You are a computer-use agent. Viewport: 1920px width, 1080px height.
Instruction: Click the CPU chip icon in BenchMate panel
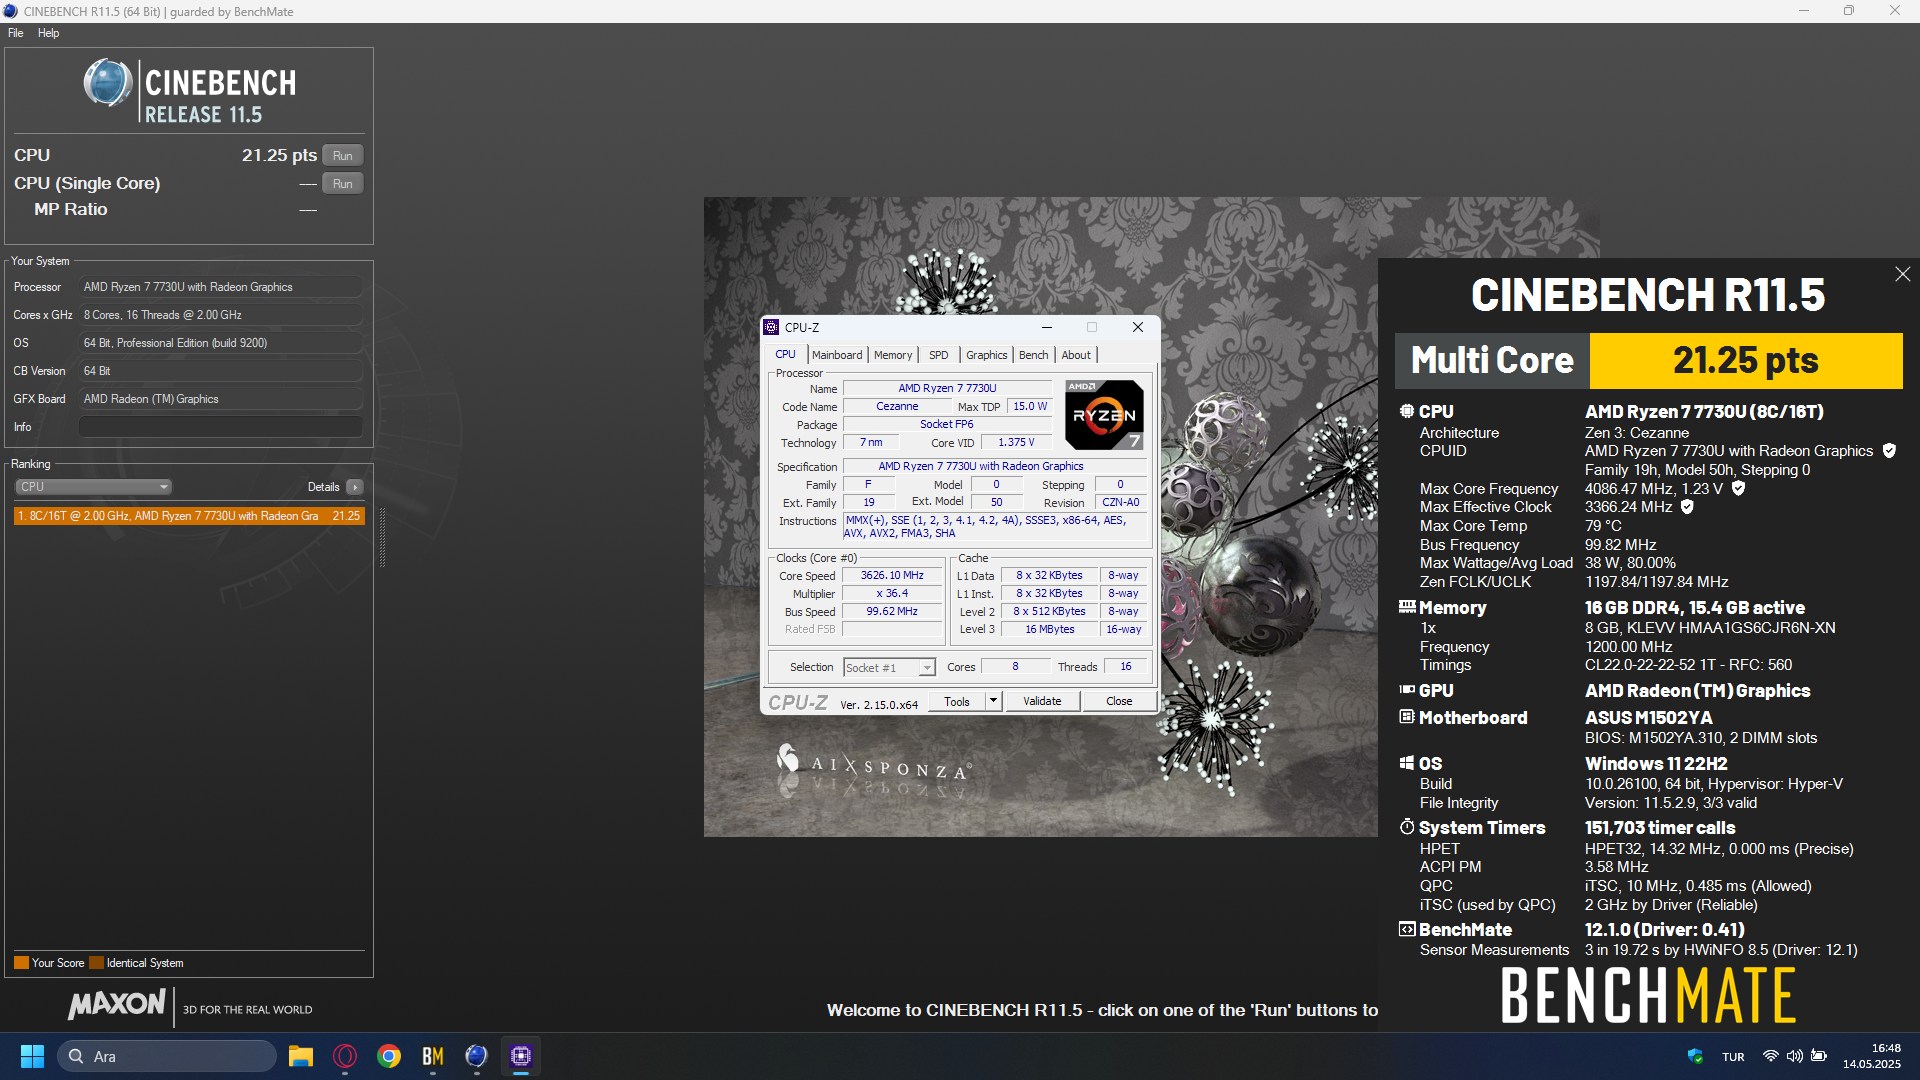point(1407,411)
